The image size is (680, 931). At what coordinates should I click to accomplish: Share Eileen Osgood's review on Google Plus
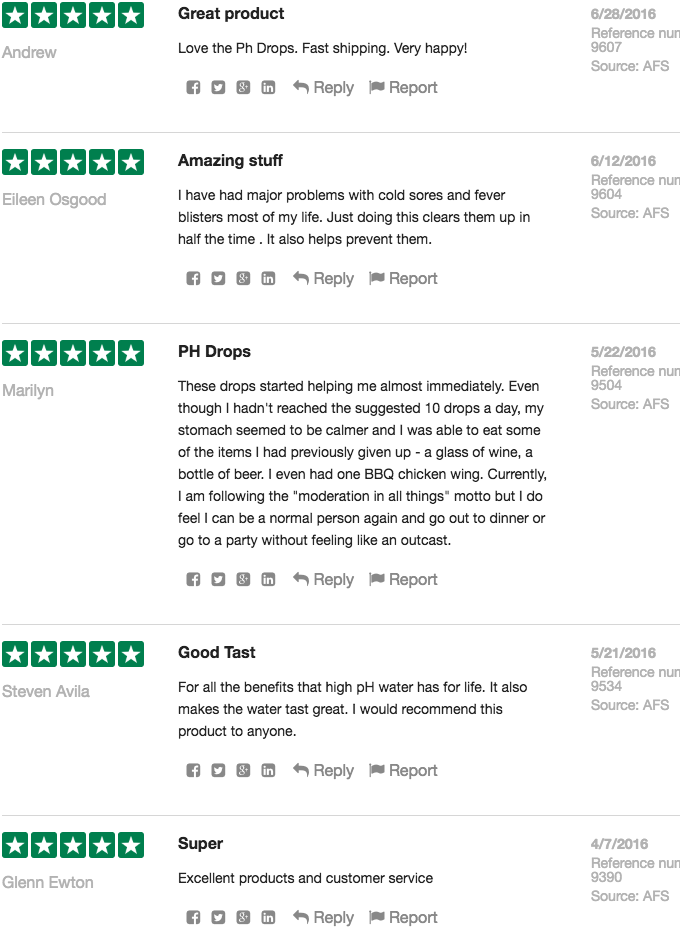pos(243,279)
